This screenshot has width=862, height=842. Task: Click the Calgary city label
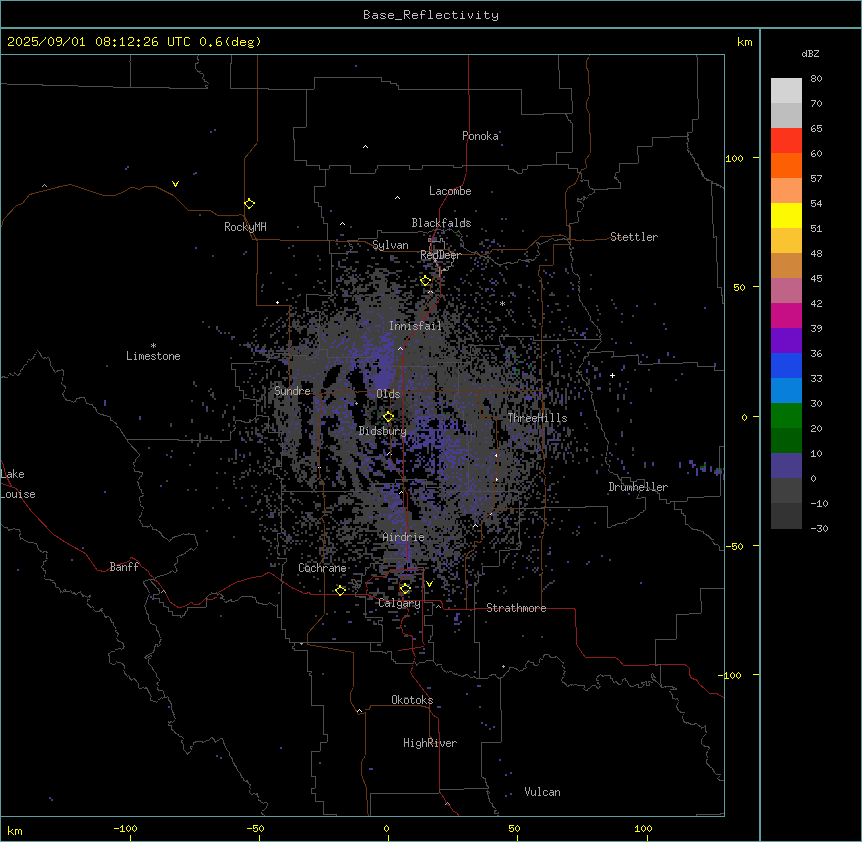(x=399, y=603)
